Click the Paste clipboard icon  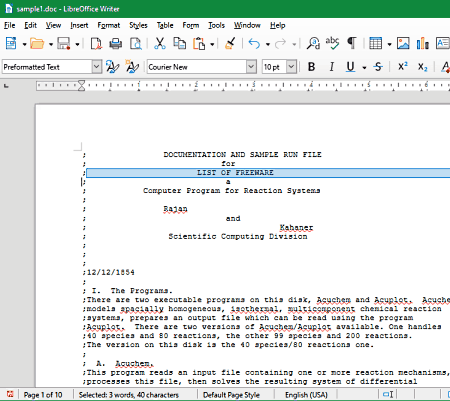click(199, 43)
